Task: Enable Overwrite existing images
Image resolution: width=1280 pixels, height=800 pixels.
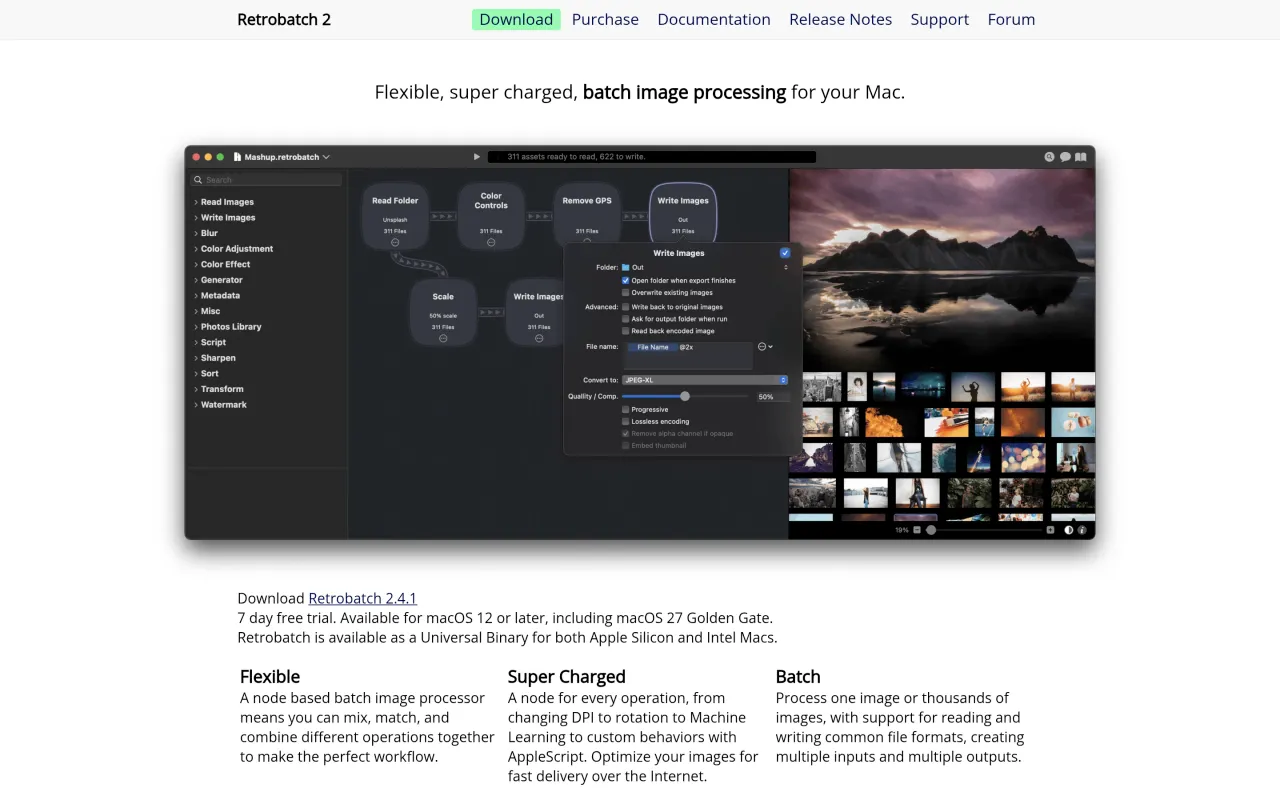Action: pyautogui.click(x=626, y=293)
